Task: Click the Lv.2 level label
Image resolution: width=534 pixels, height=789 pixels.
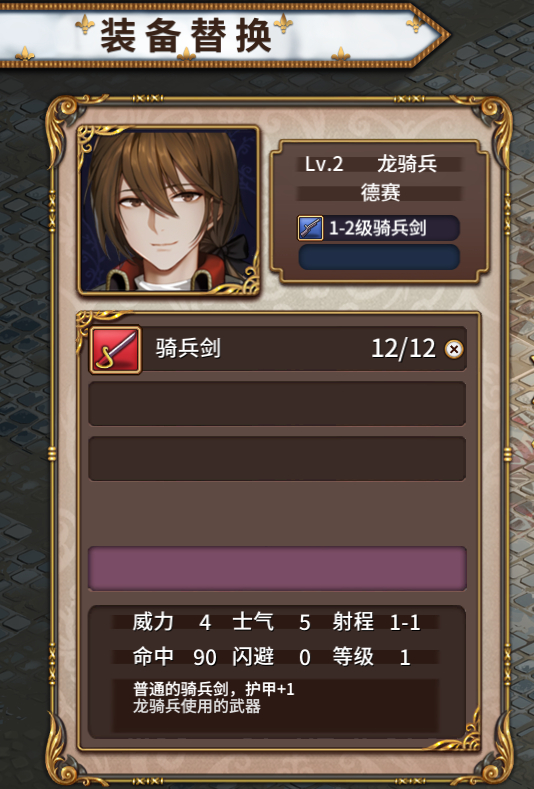Action: click(x=324, y=164)
